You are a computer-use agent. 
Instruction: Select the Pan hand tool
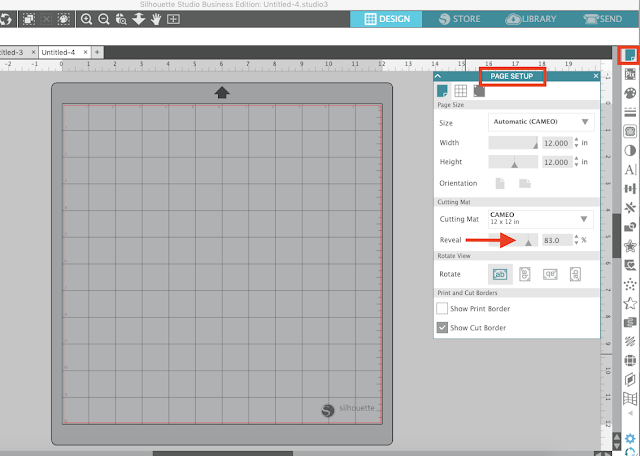tap(156, 19)
